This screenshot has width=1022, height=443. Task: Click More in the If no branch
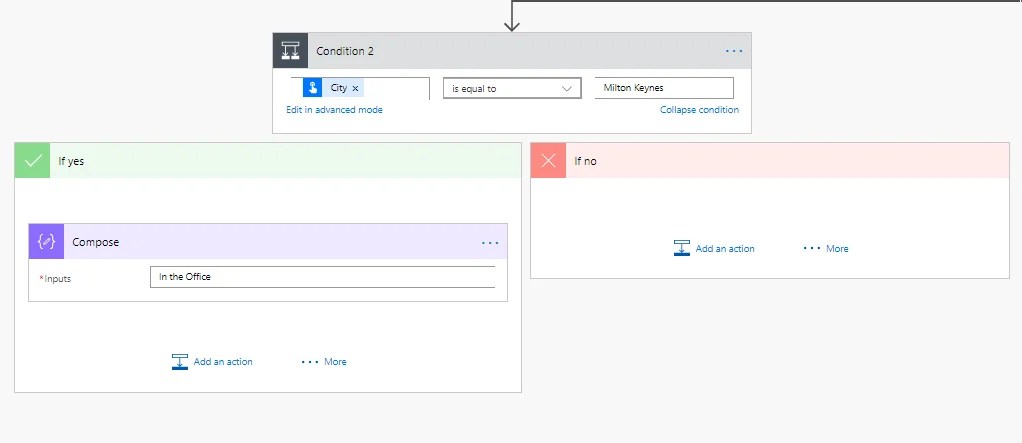pyautogui.click(x=826, y=248)
